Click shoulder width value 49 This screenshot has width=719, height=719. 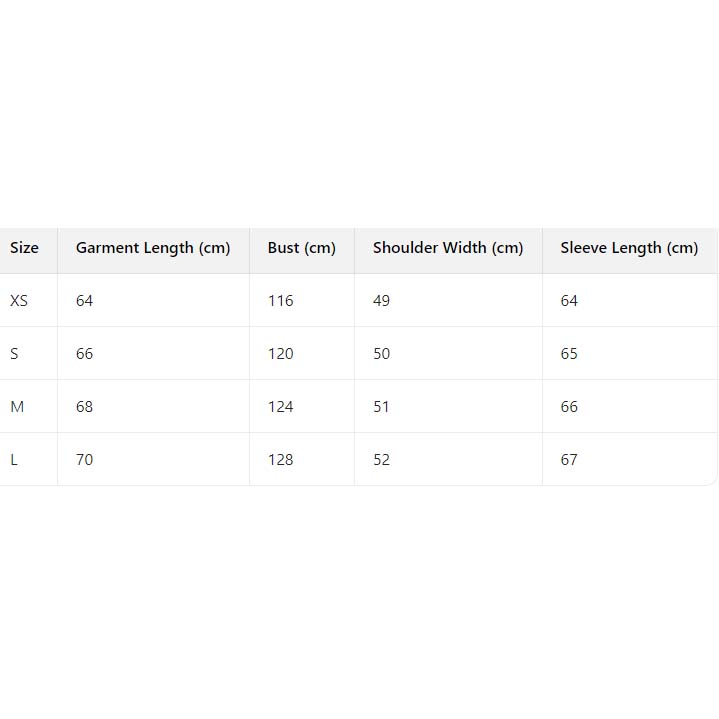coord(381,301)
